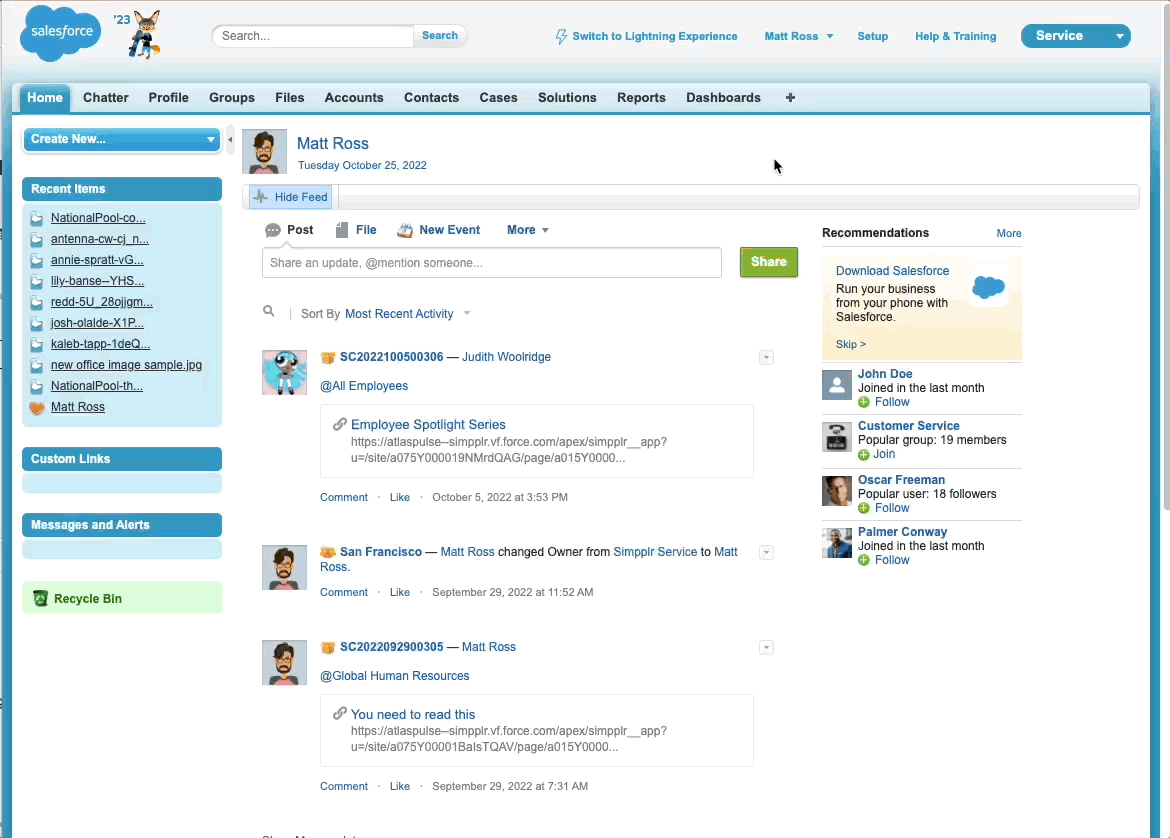
Task: Click the File document icon in publisher
Action: pos(342,230)
